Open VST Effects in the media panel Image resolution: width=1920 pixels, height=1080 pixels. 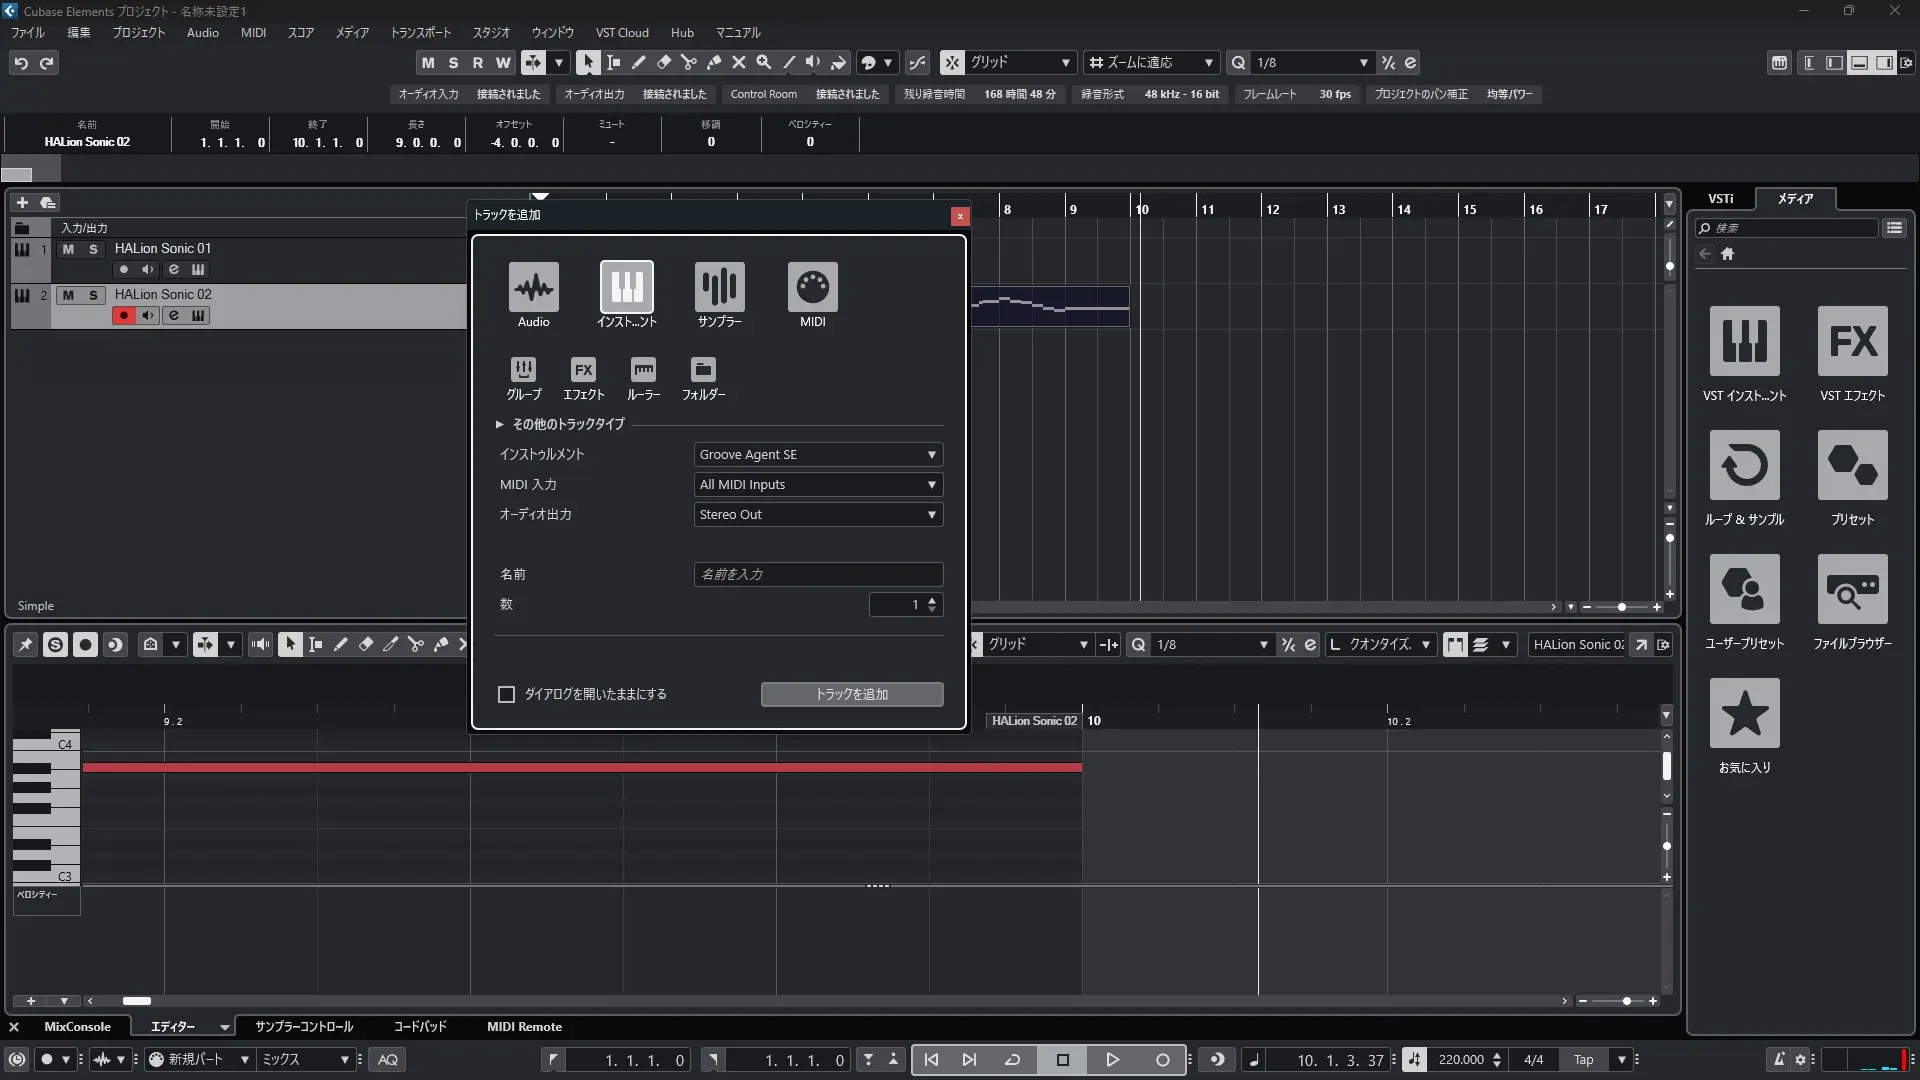(1852, 342)
